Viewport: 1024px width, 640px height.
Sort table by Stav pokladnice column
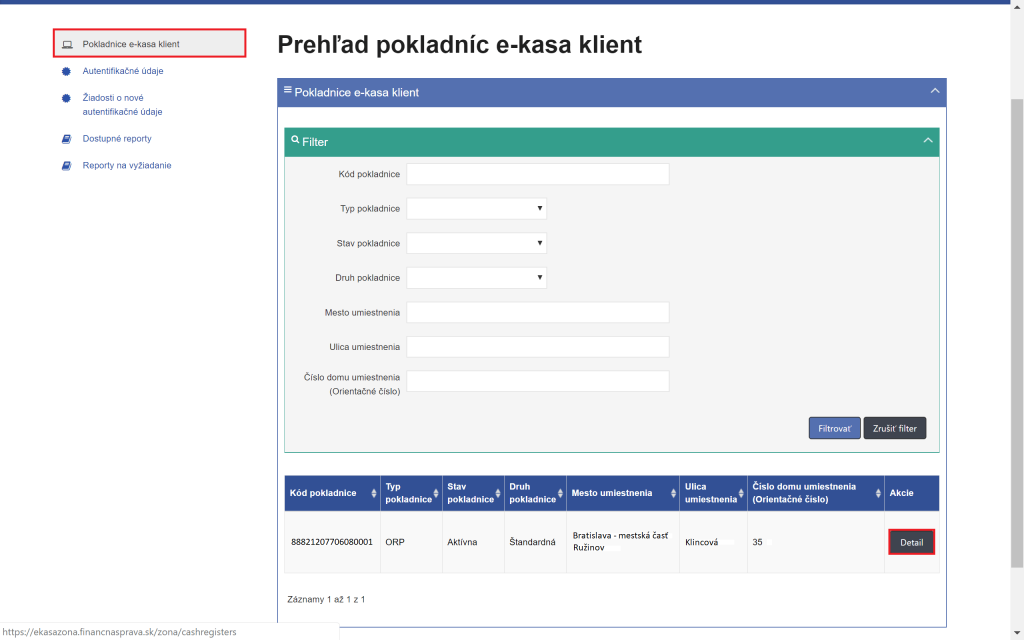pos(473,493)
